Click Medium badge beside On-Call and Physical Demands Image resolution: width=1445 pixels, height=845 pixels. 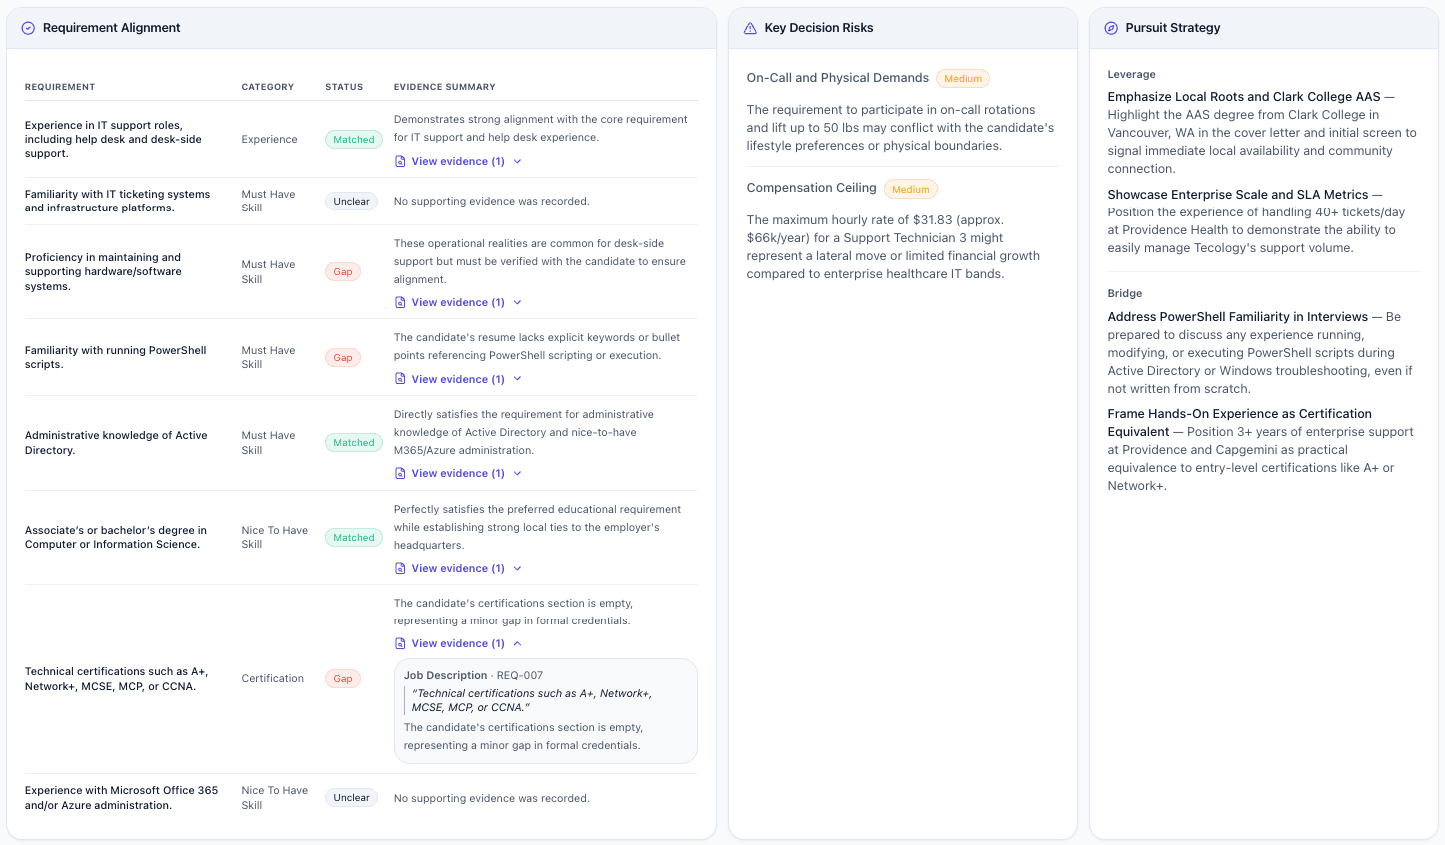click(x=963, y=79)
